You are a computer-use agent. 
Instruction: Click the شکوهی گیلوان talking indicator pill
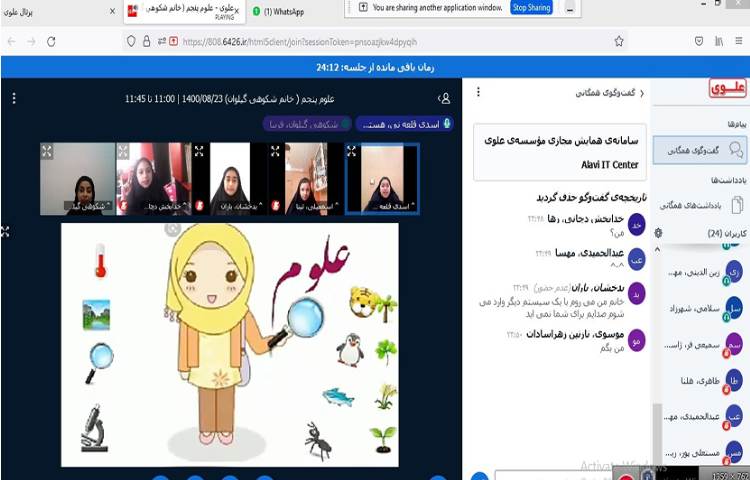307,124
